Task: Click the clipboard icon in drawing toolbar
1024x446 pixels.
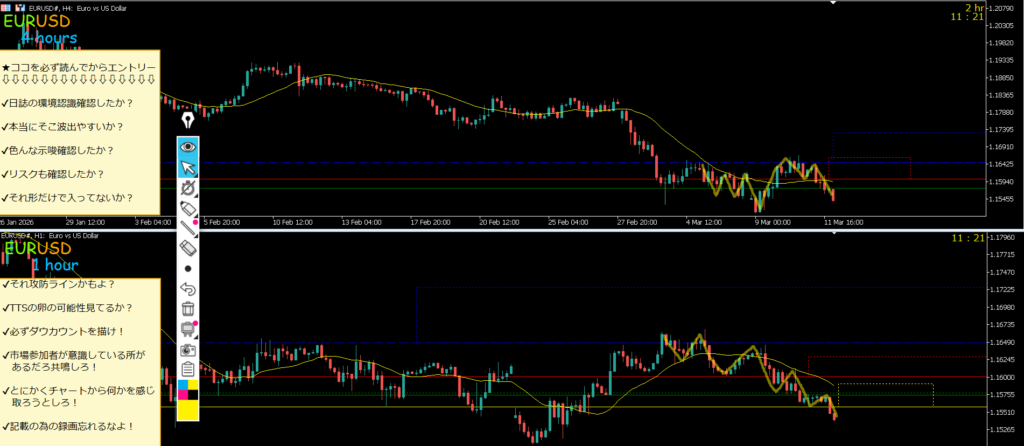Action: 187,370
